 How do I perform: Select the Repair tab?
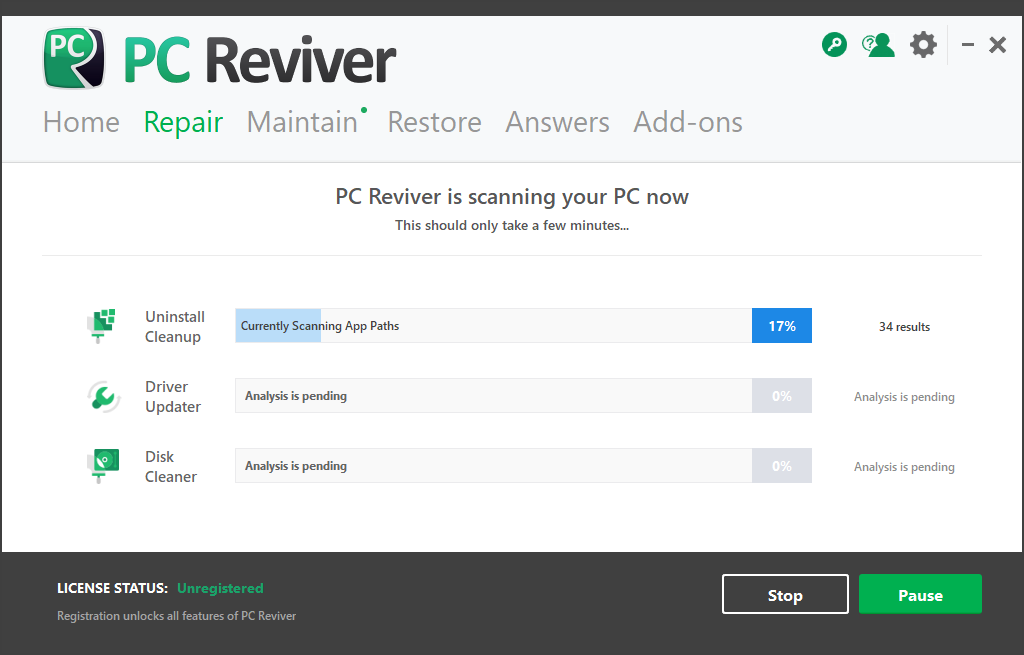[x=184, y=122]
